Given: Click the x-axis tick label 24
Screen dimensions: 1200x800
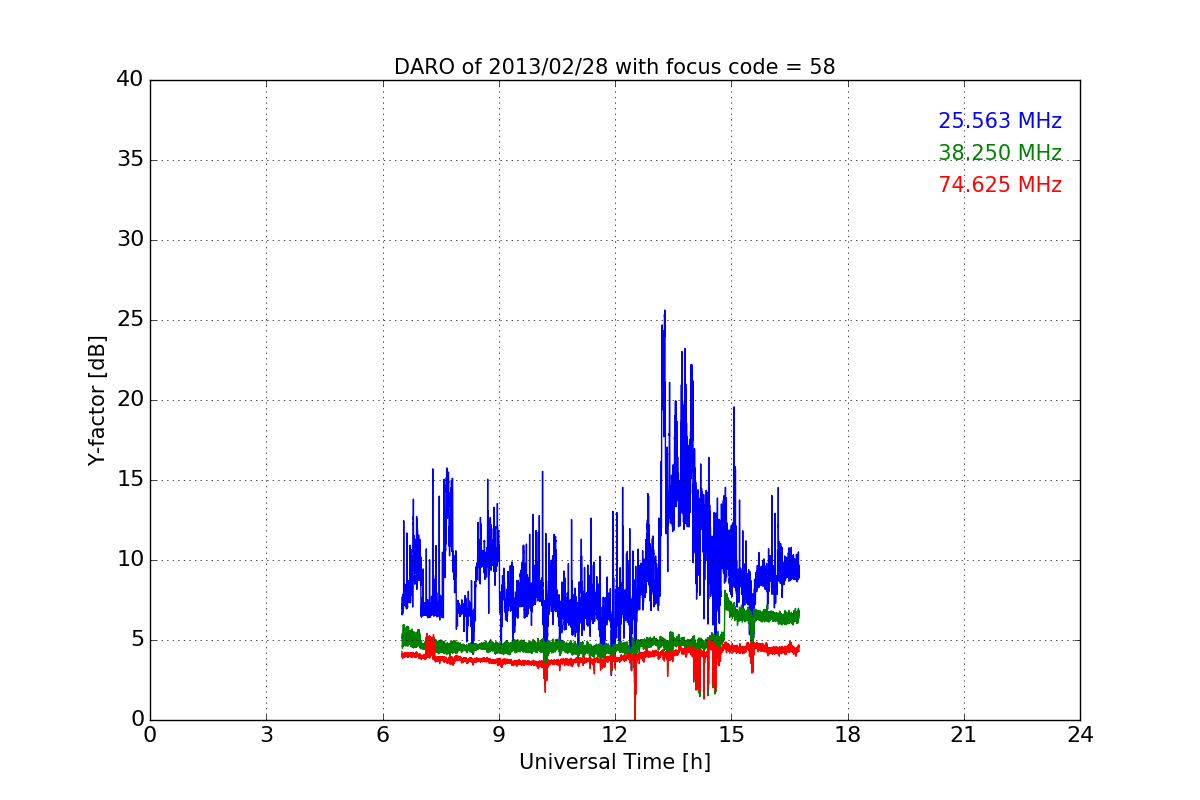Looking at the screenshot, I should point(1080,735).
